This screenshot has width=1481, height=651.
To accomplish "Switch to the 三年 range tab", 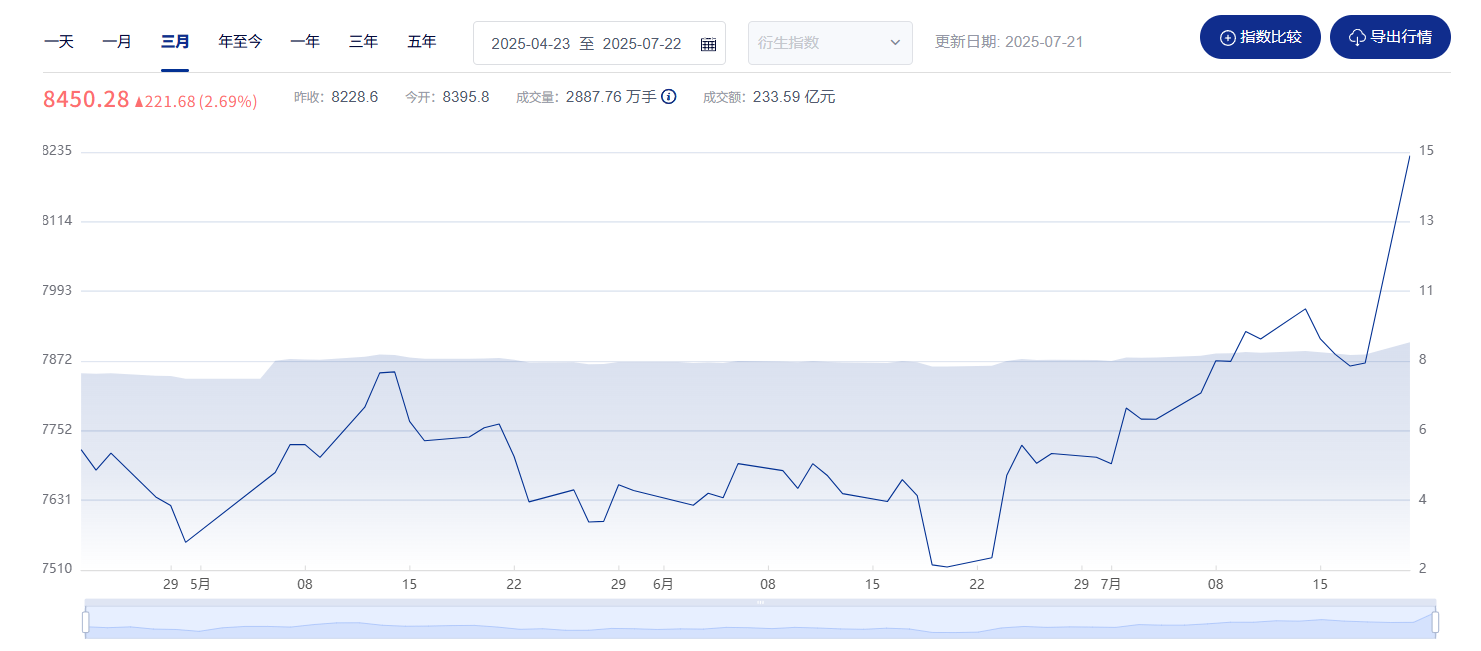I will coord(363,42).
